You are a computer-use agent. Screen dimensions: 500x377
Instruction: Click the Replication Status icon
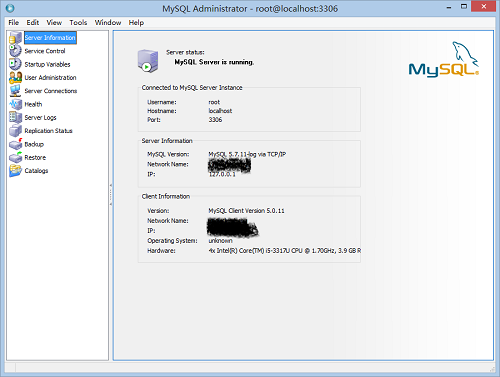coord(15,131)
